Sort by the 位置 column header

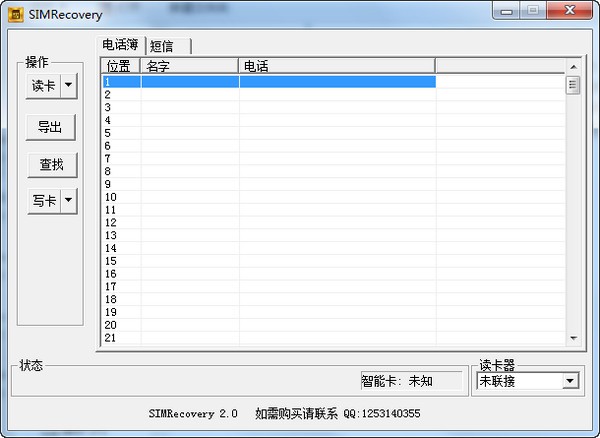(x=120, y=66)
